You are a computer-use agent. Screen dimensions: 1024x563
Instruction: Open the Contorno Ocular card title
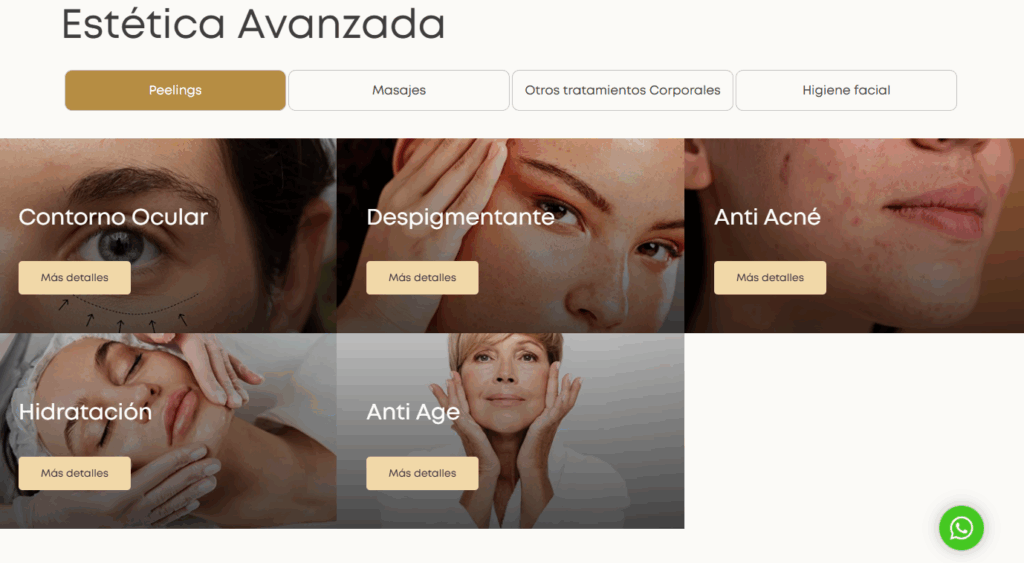(x=113, y=217)
